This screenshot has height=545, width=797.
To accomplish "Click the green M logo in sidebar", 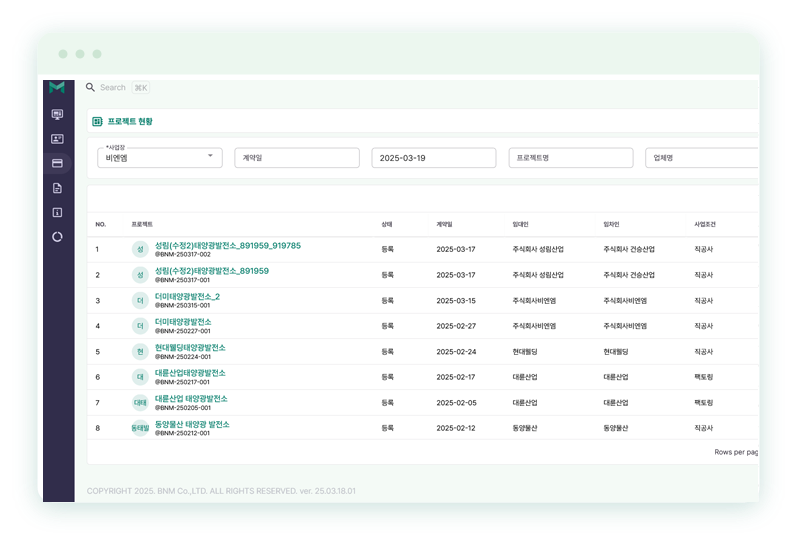I will tap(57, 88).
